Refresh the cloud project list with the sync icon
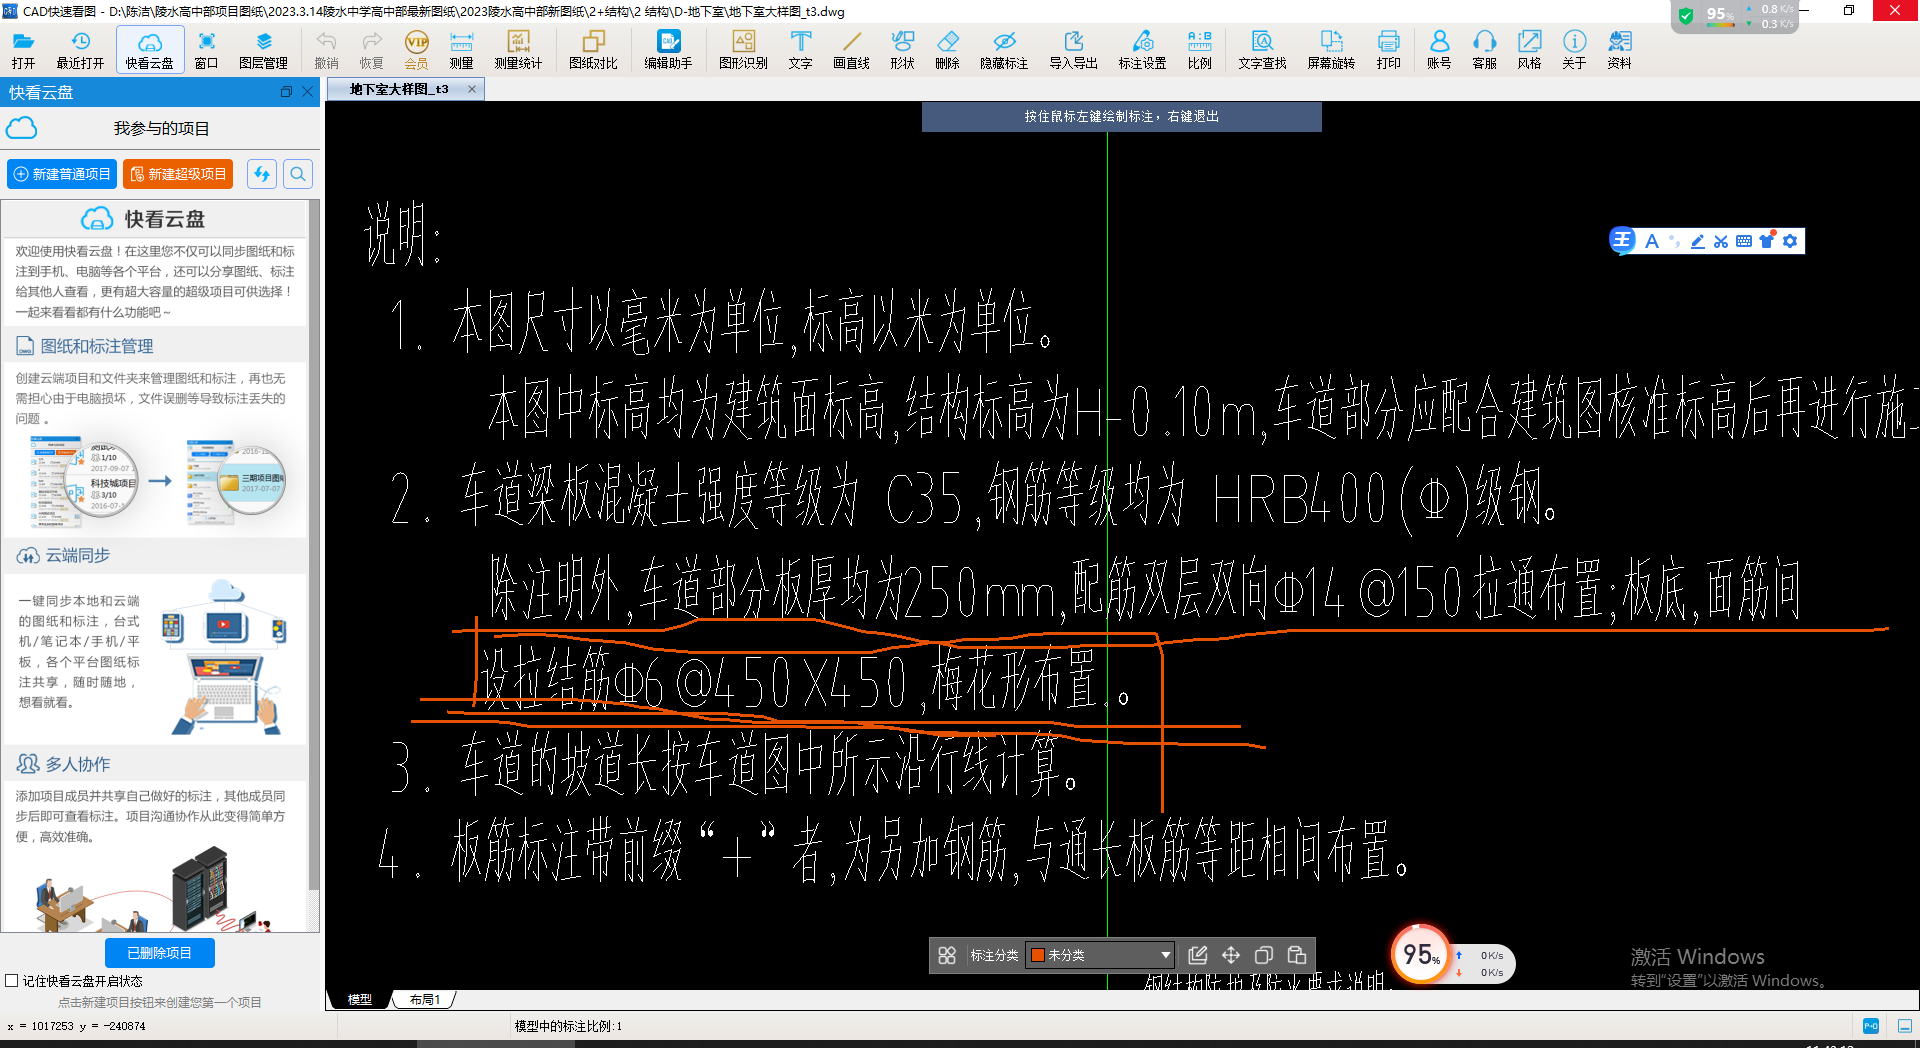This screenshot has width=1920, height=1048. (x=262, y=174)
